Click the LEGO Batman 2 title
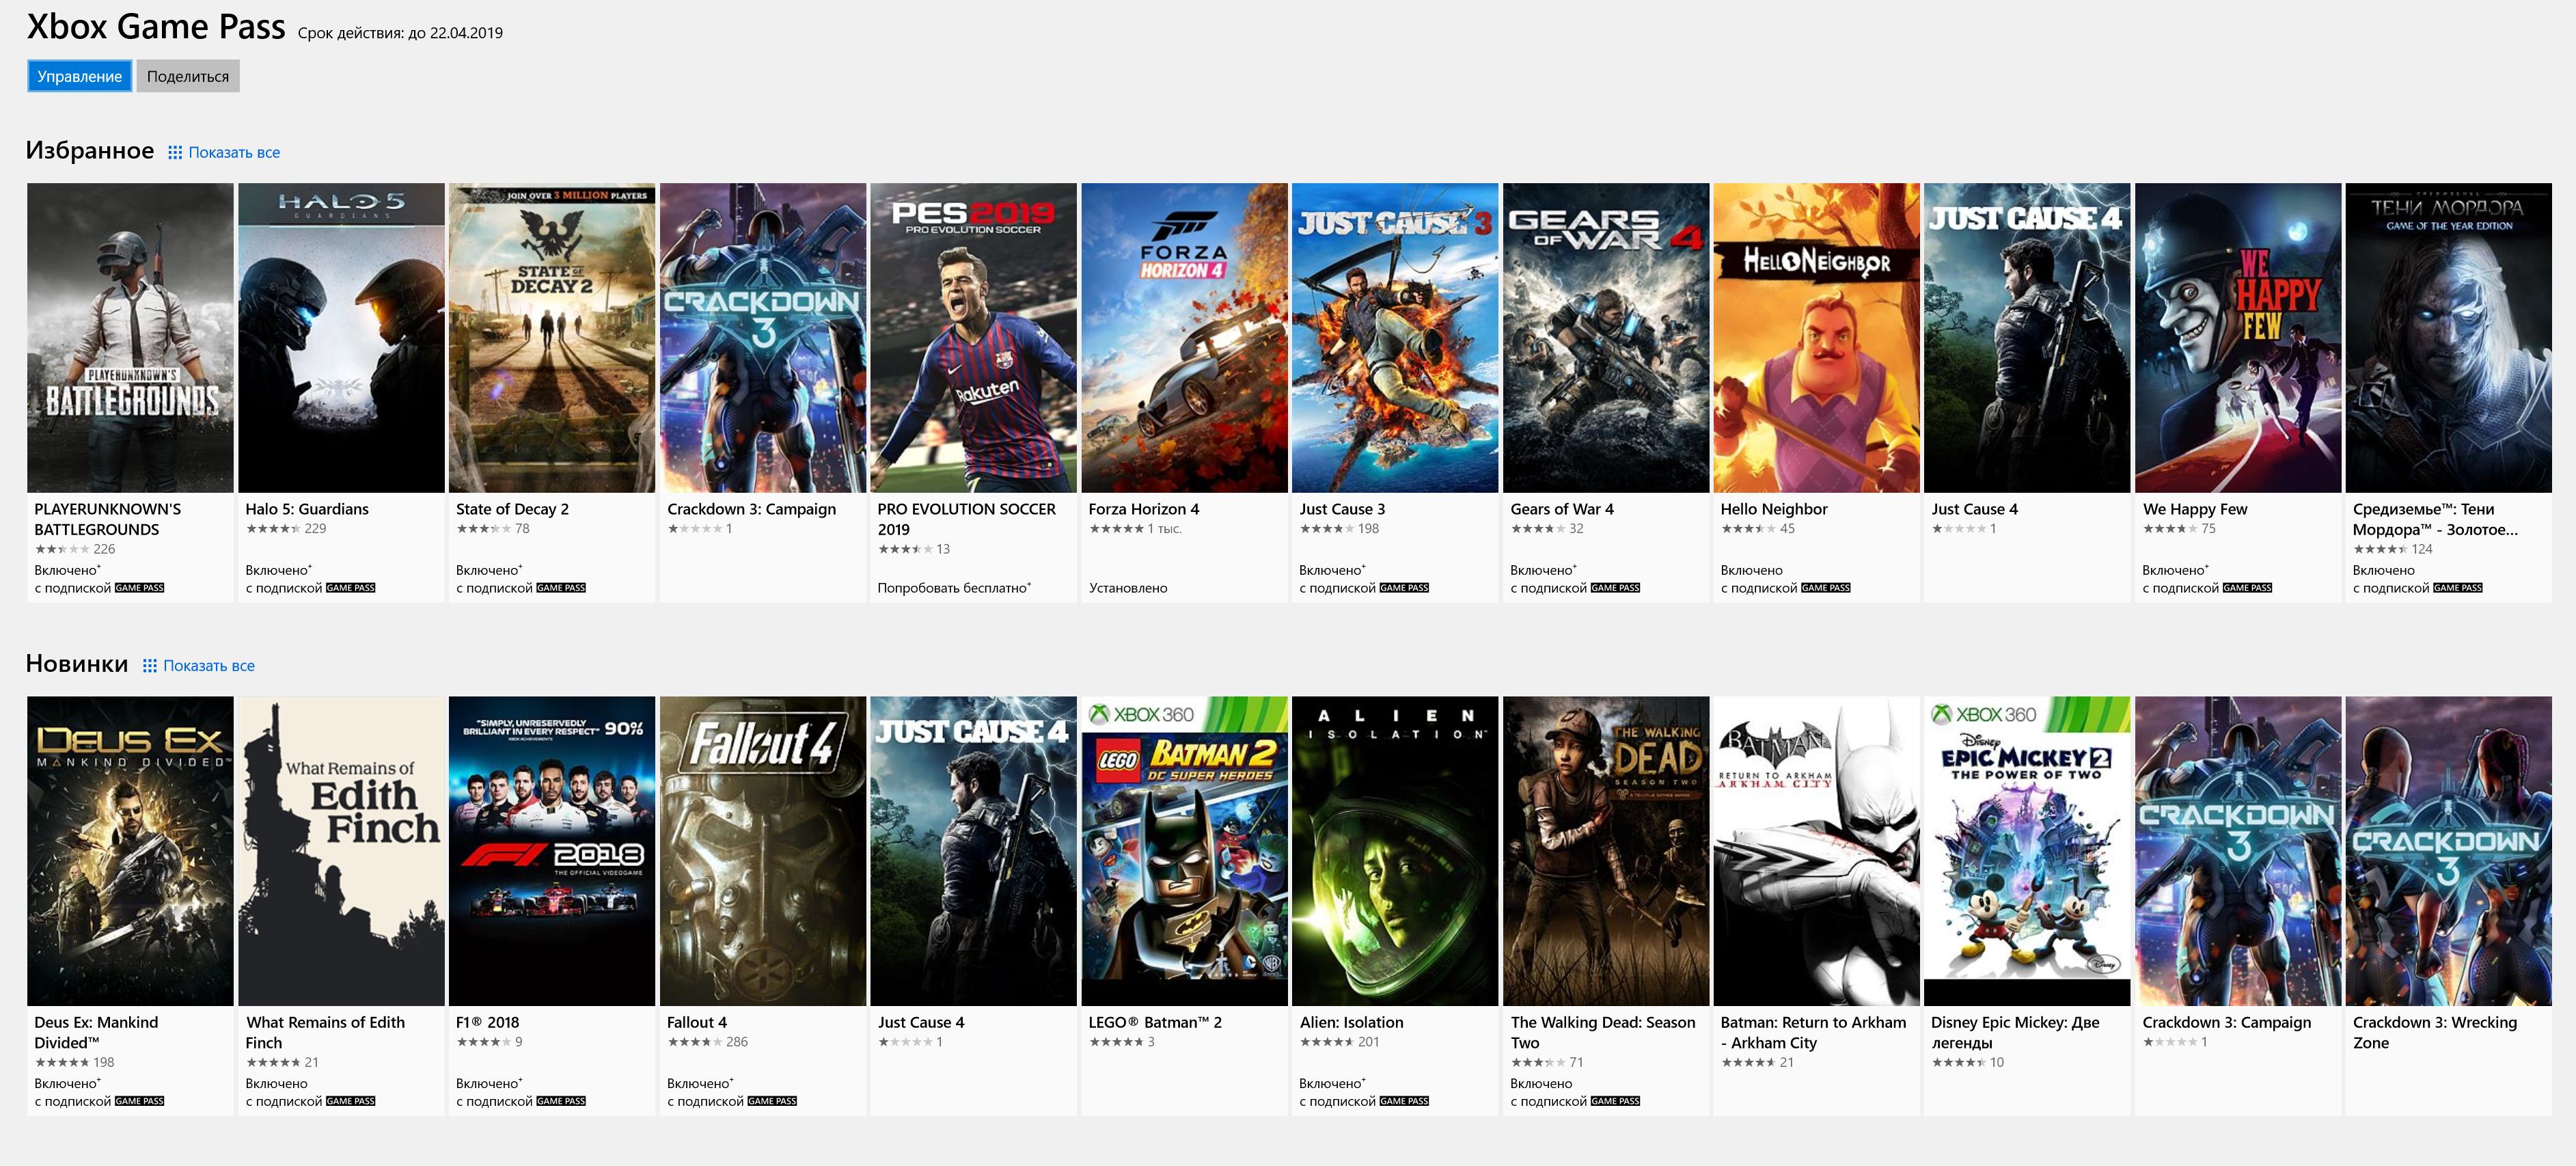The width and height of the screenshot is (2576, 1166). tap(1155, 1022)
